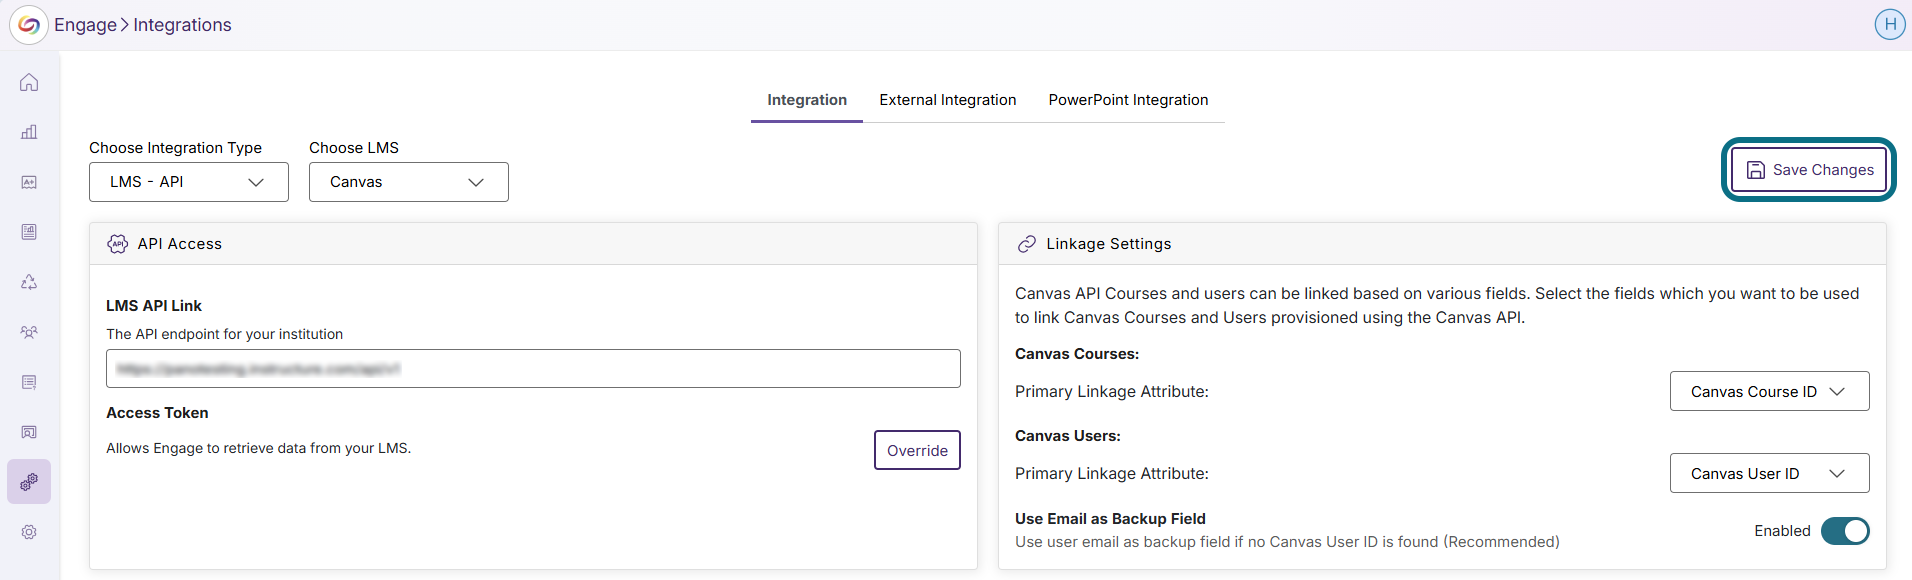1912x580 pixels.
Task: Open the A+ grades sidebar icon
Action: [x=29, y=182]
